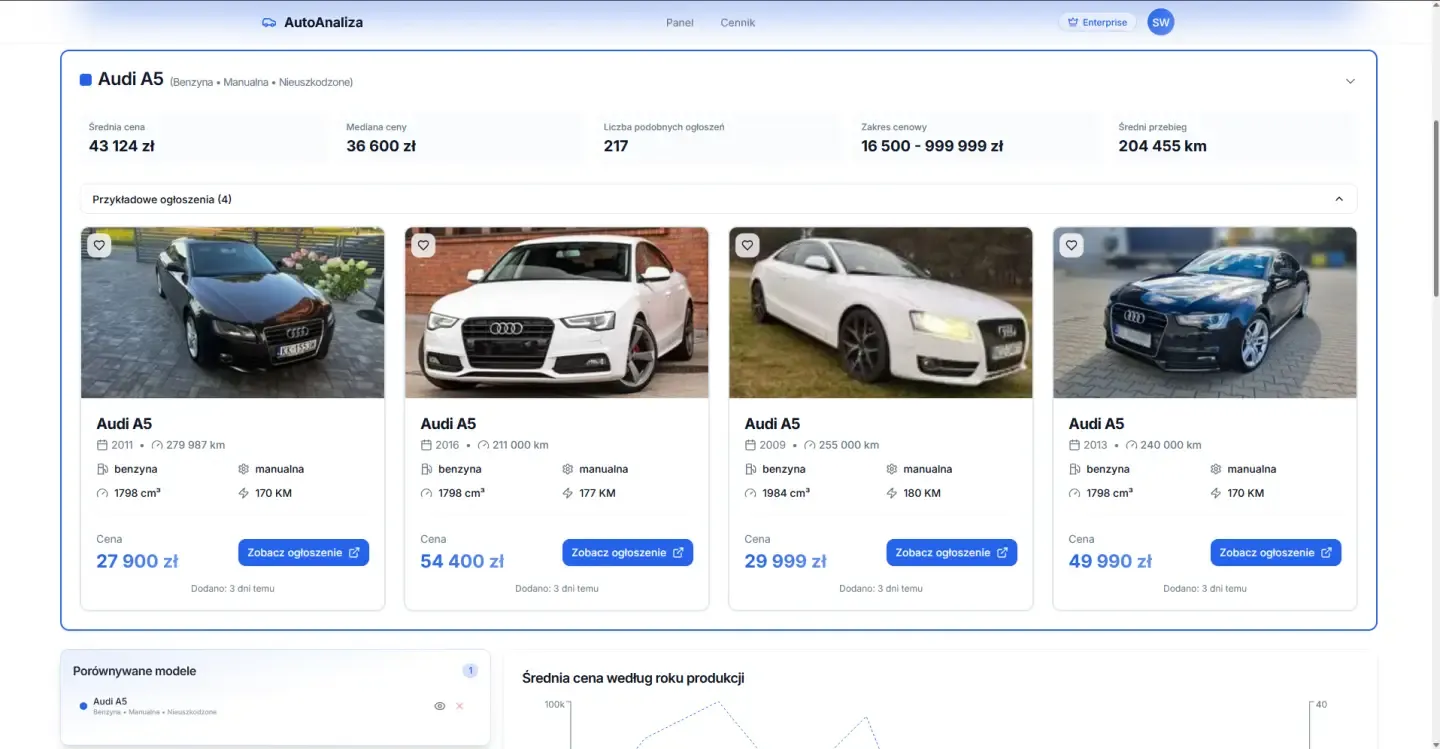Click gearbox icon in the 2011 card
Image resolution: width=1440 pixels, height=749 pixels.
point(243,469)
